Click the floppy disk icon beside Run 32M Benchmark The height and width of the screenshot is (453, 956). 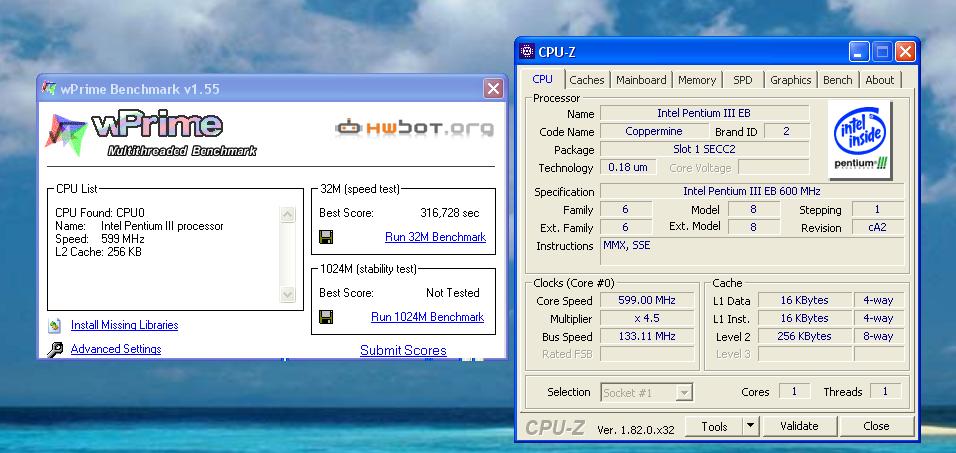[x=326, y=237]
